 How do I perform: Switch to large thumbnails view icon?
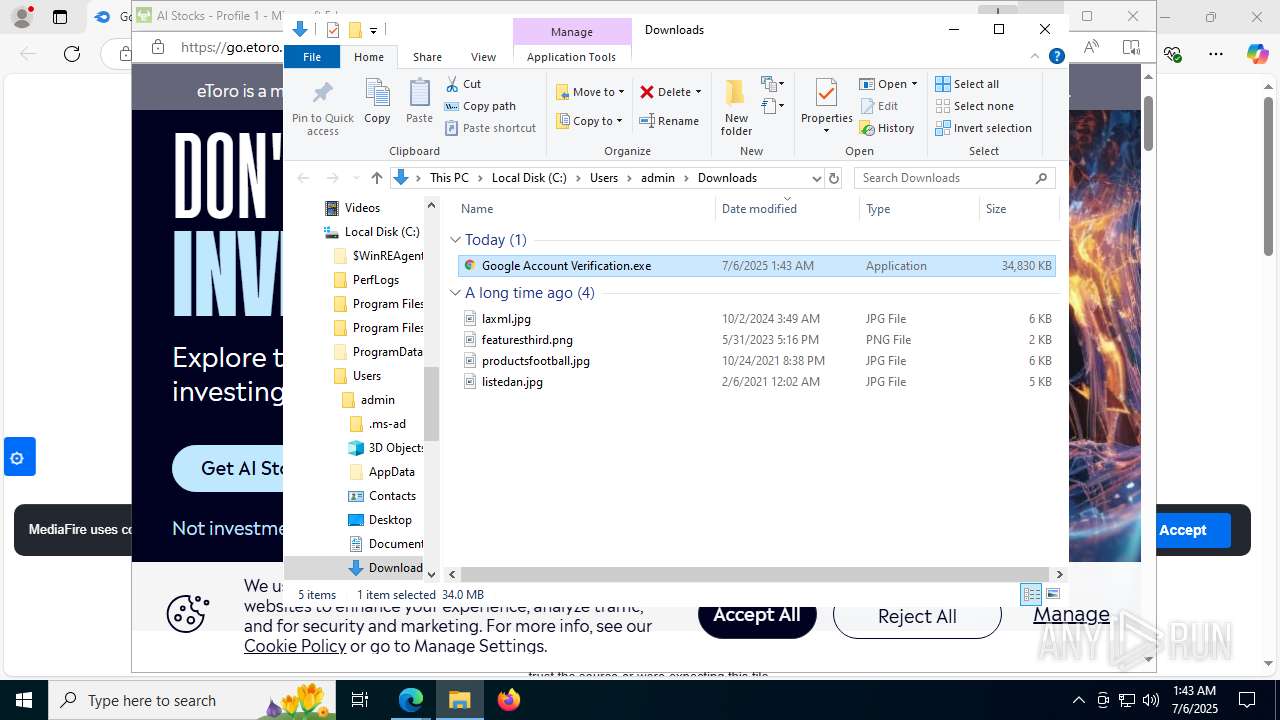pos(1052,594)
